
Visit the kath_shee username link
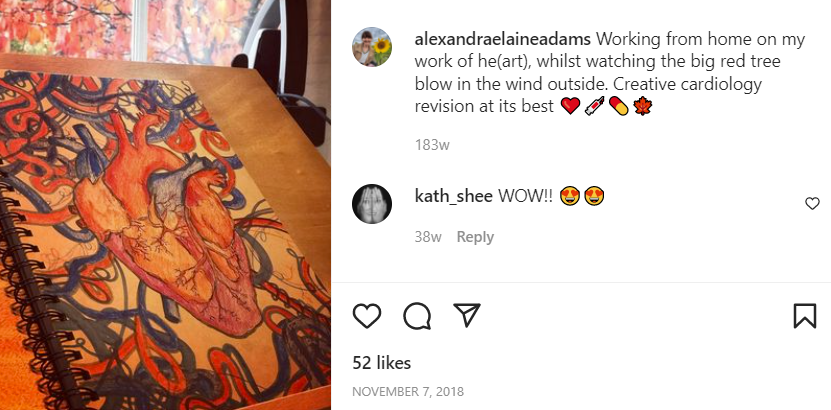coord(454,197)
